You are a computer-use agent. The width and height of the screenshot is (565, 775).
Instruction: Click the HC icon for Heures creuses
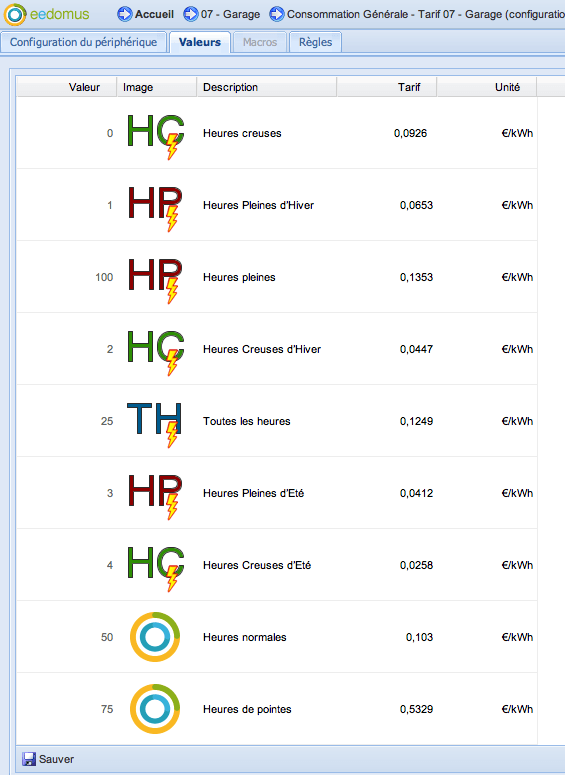coord(156,136)
